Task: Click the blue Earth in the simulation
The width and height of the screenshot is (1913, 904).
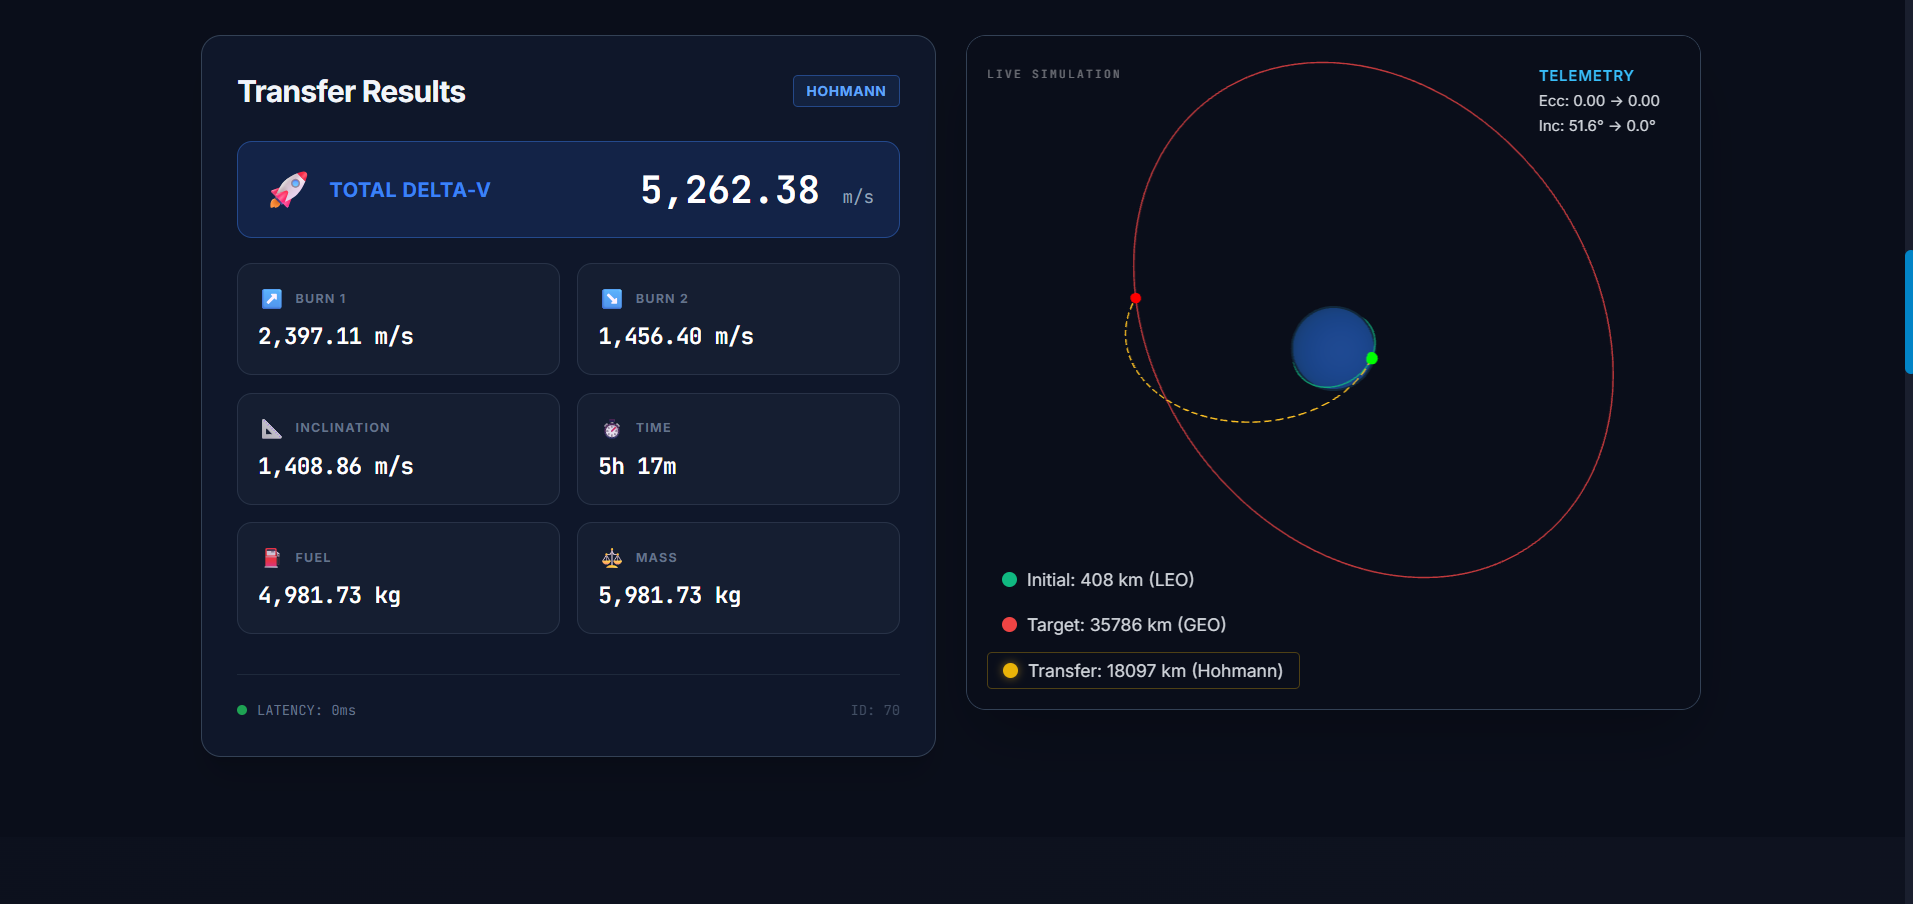Action: pos(1333,348)
